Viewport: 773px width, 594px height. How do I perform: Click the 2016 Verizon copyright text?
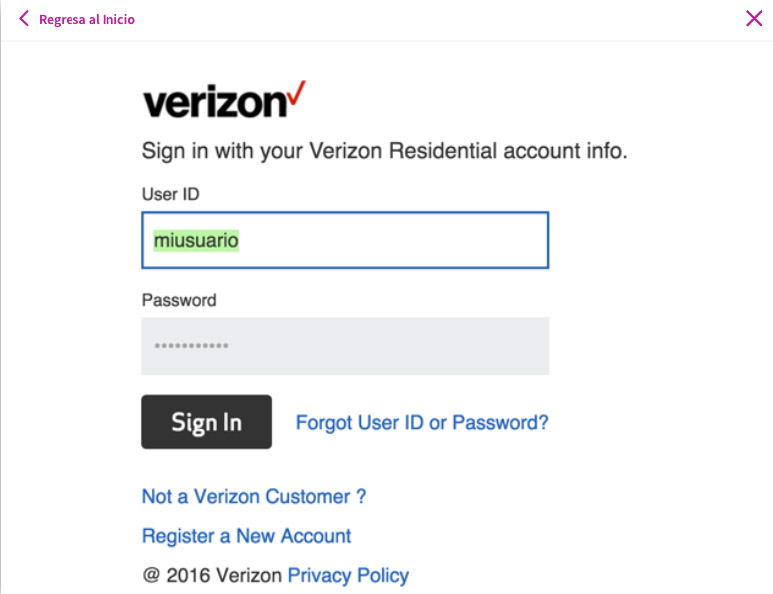coord(224,575)
